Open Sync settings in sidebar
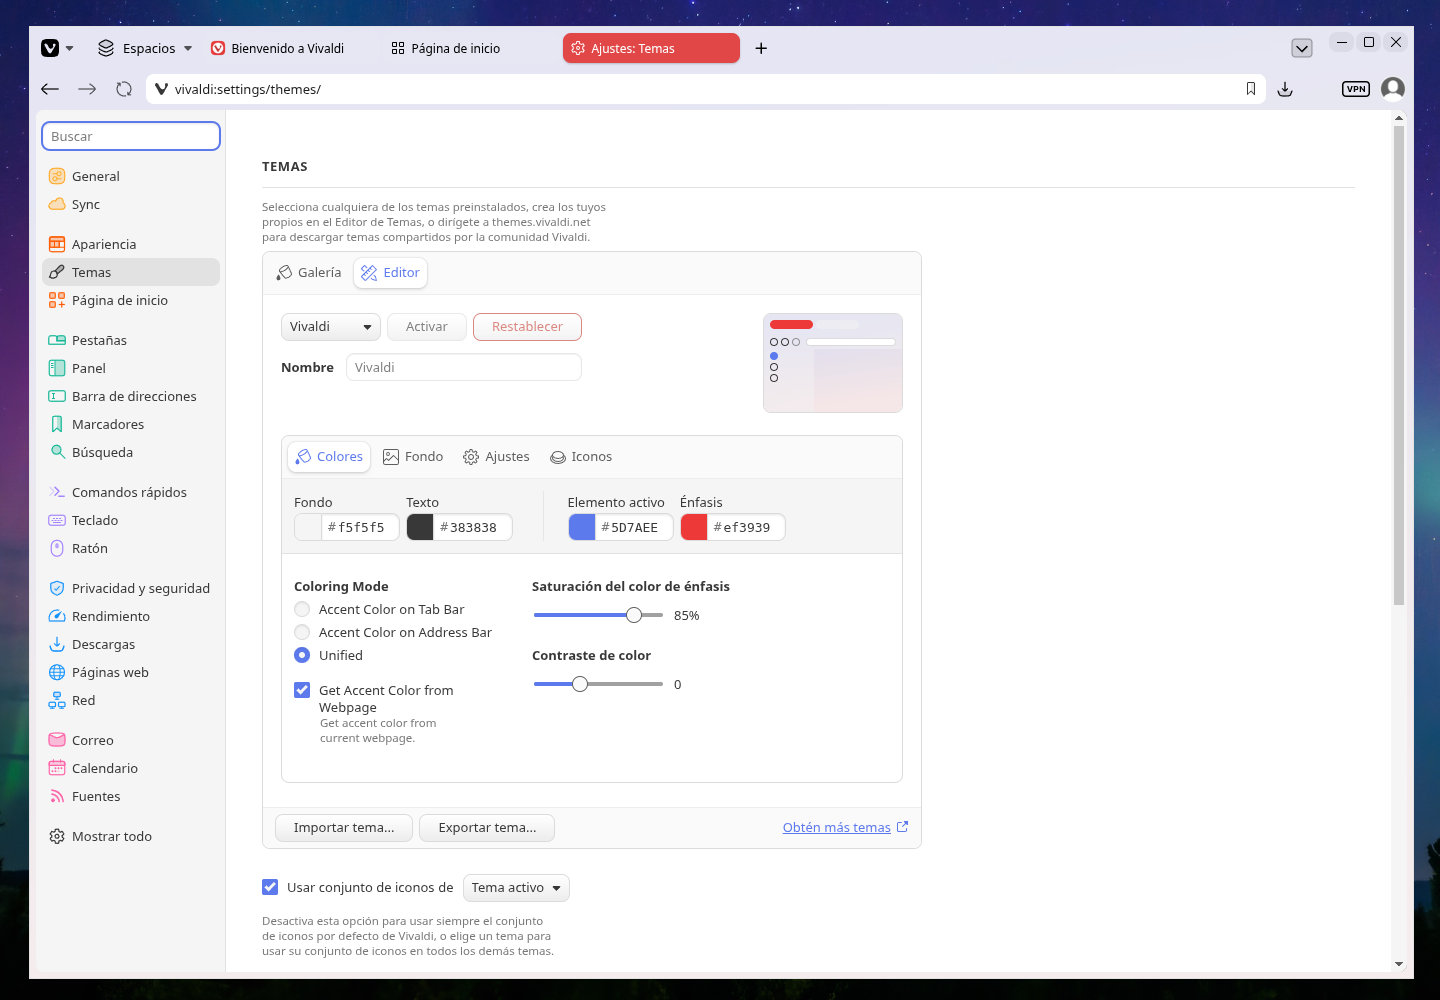 point(131,204)
